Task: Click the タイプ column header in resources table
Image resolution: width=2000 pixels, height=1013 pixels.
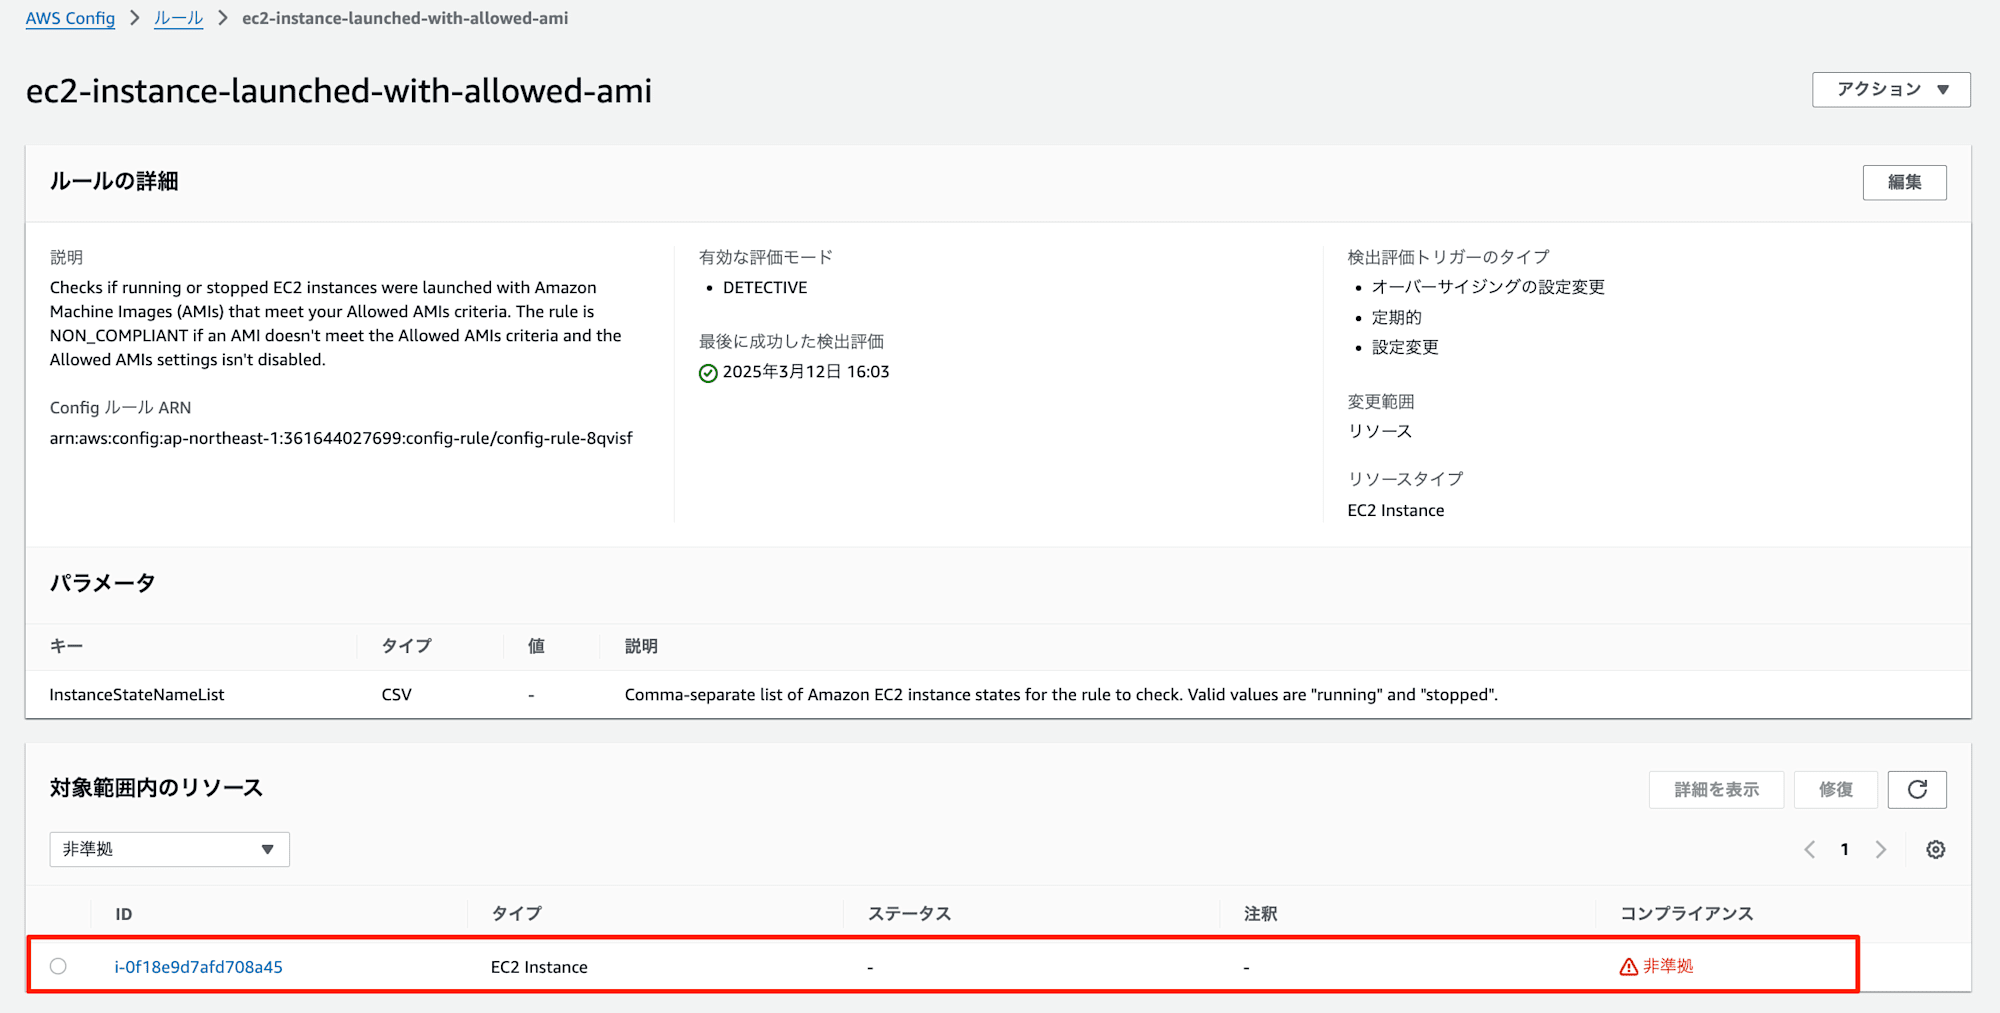Action: [x=516, y=914]
